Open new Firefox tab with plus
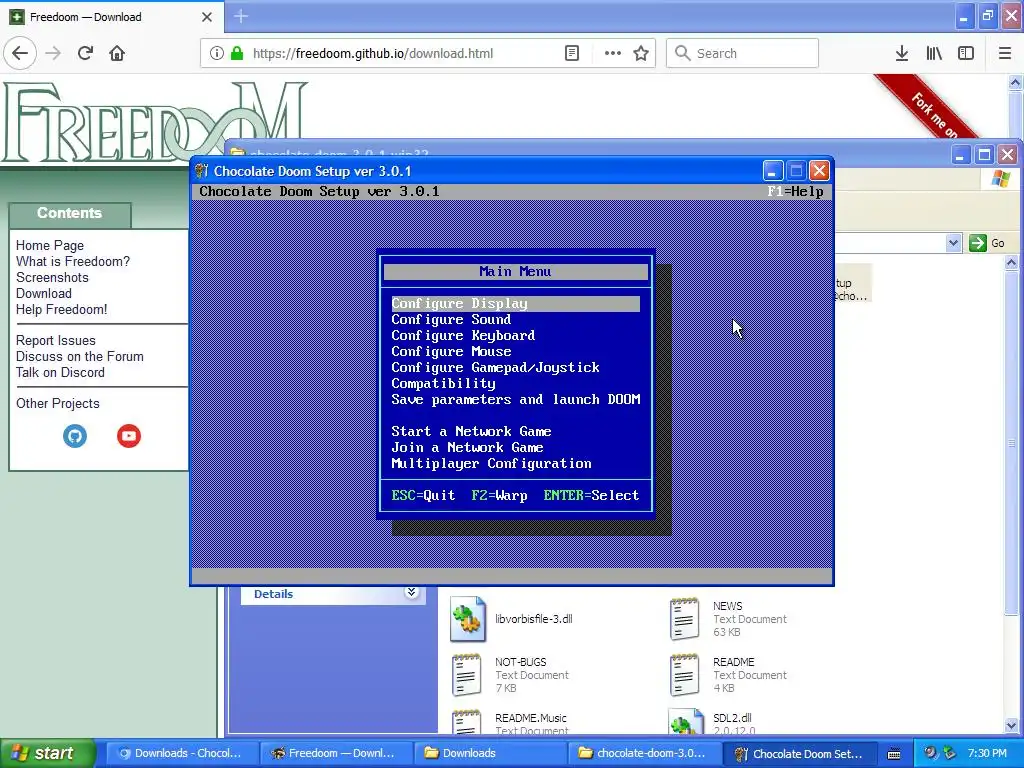 (x=240, y=16)
